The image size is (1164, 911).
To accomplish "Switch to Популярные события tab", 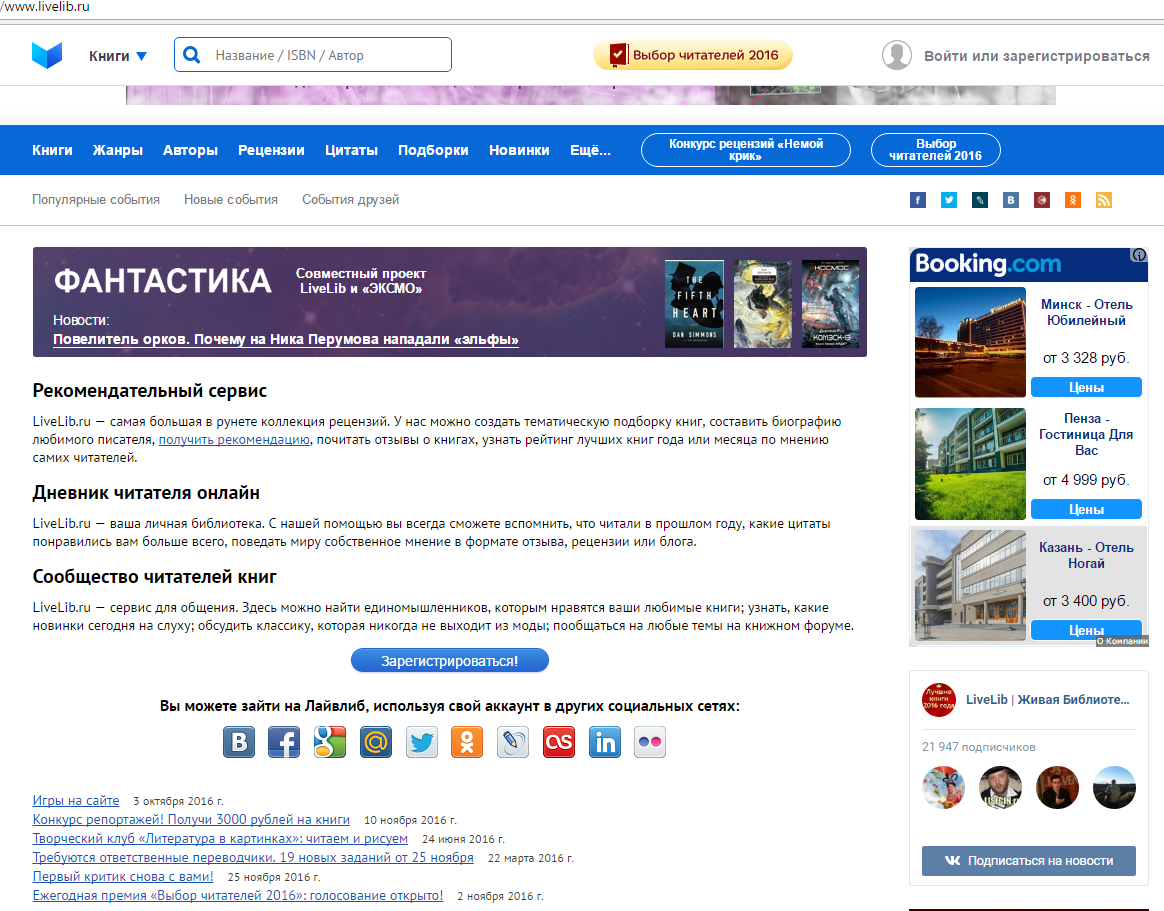I will 96,200.
